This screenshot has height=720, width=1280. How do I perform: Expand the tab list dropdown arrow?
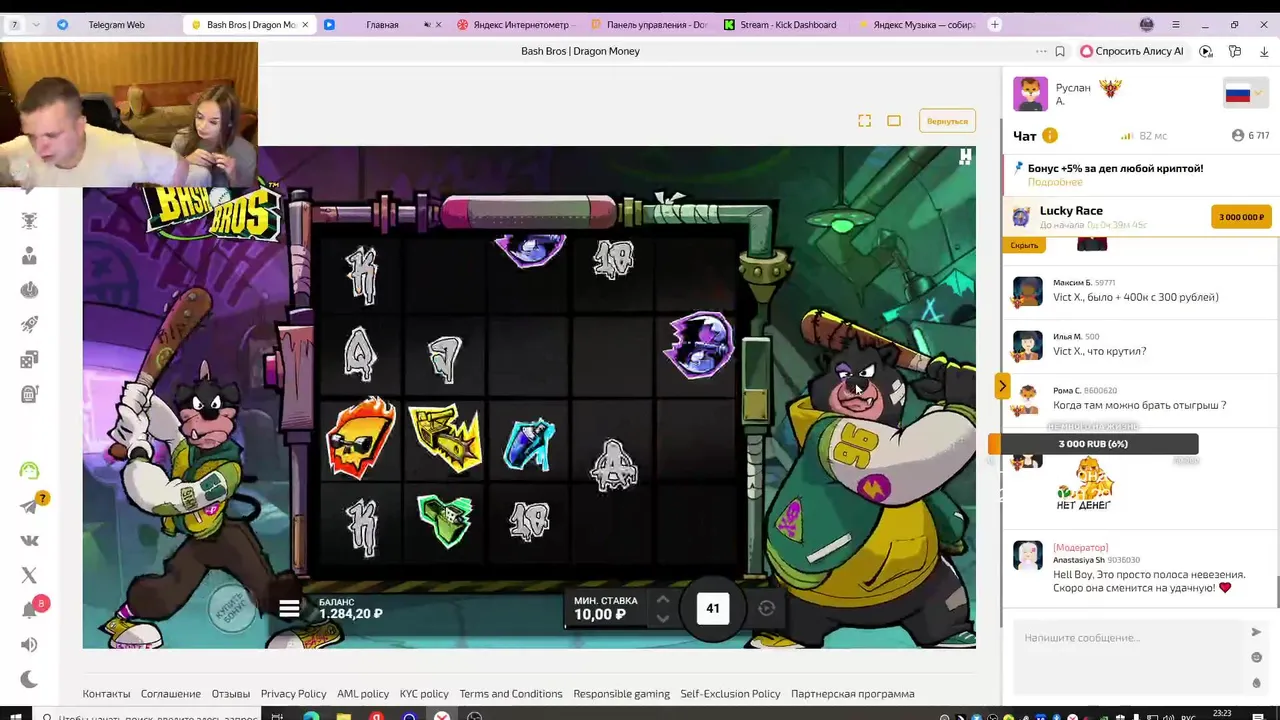click(35, 25)
